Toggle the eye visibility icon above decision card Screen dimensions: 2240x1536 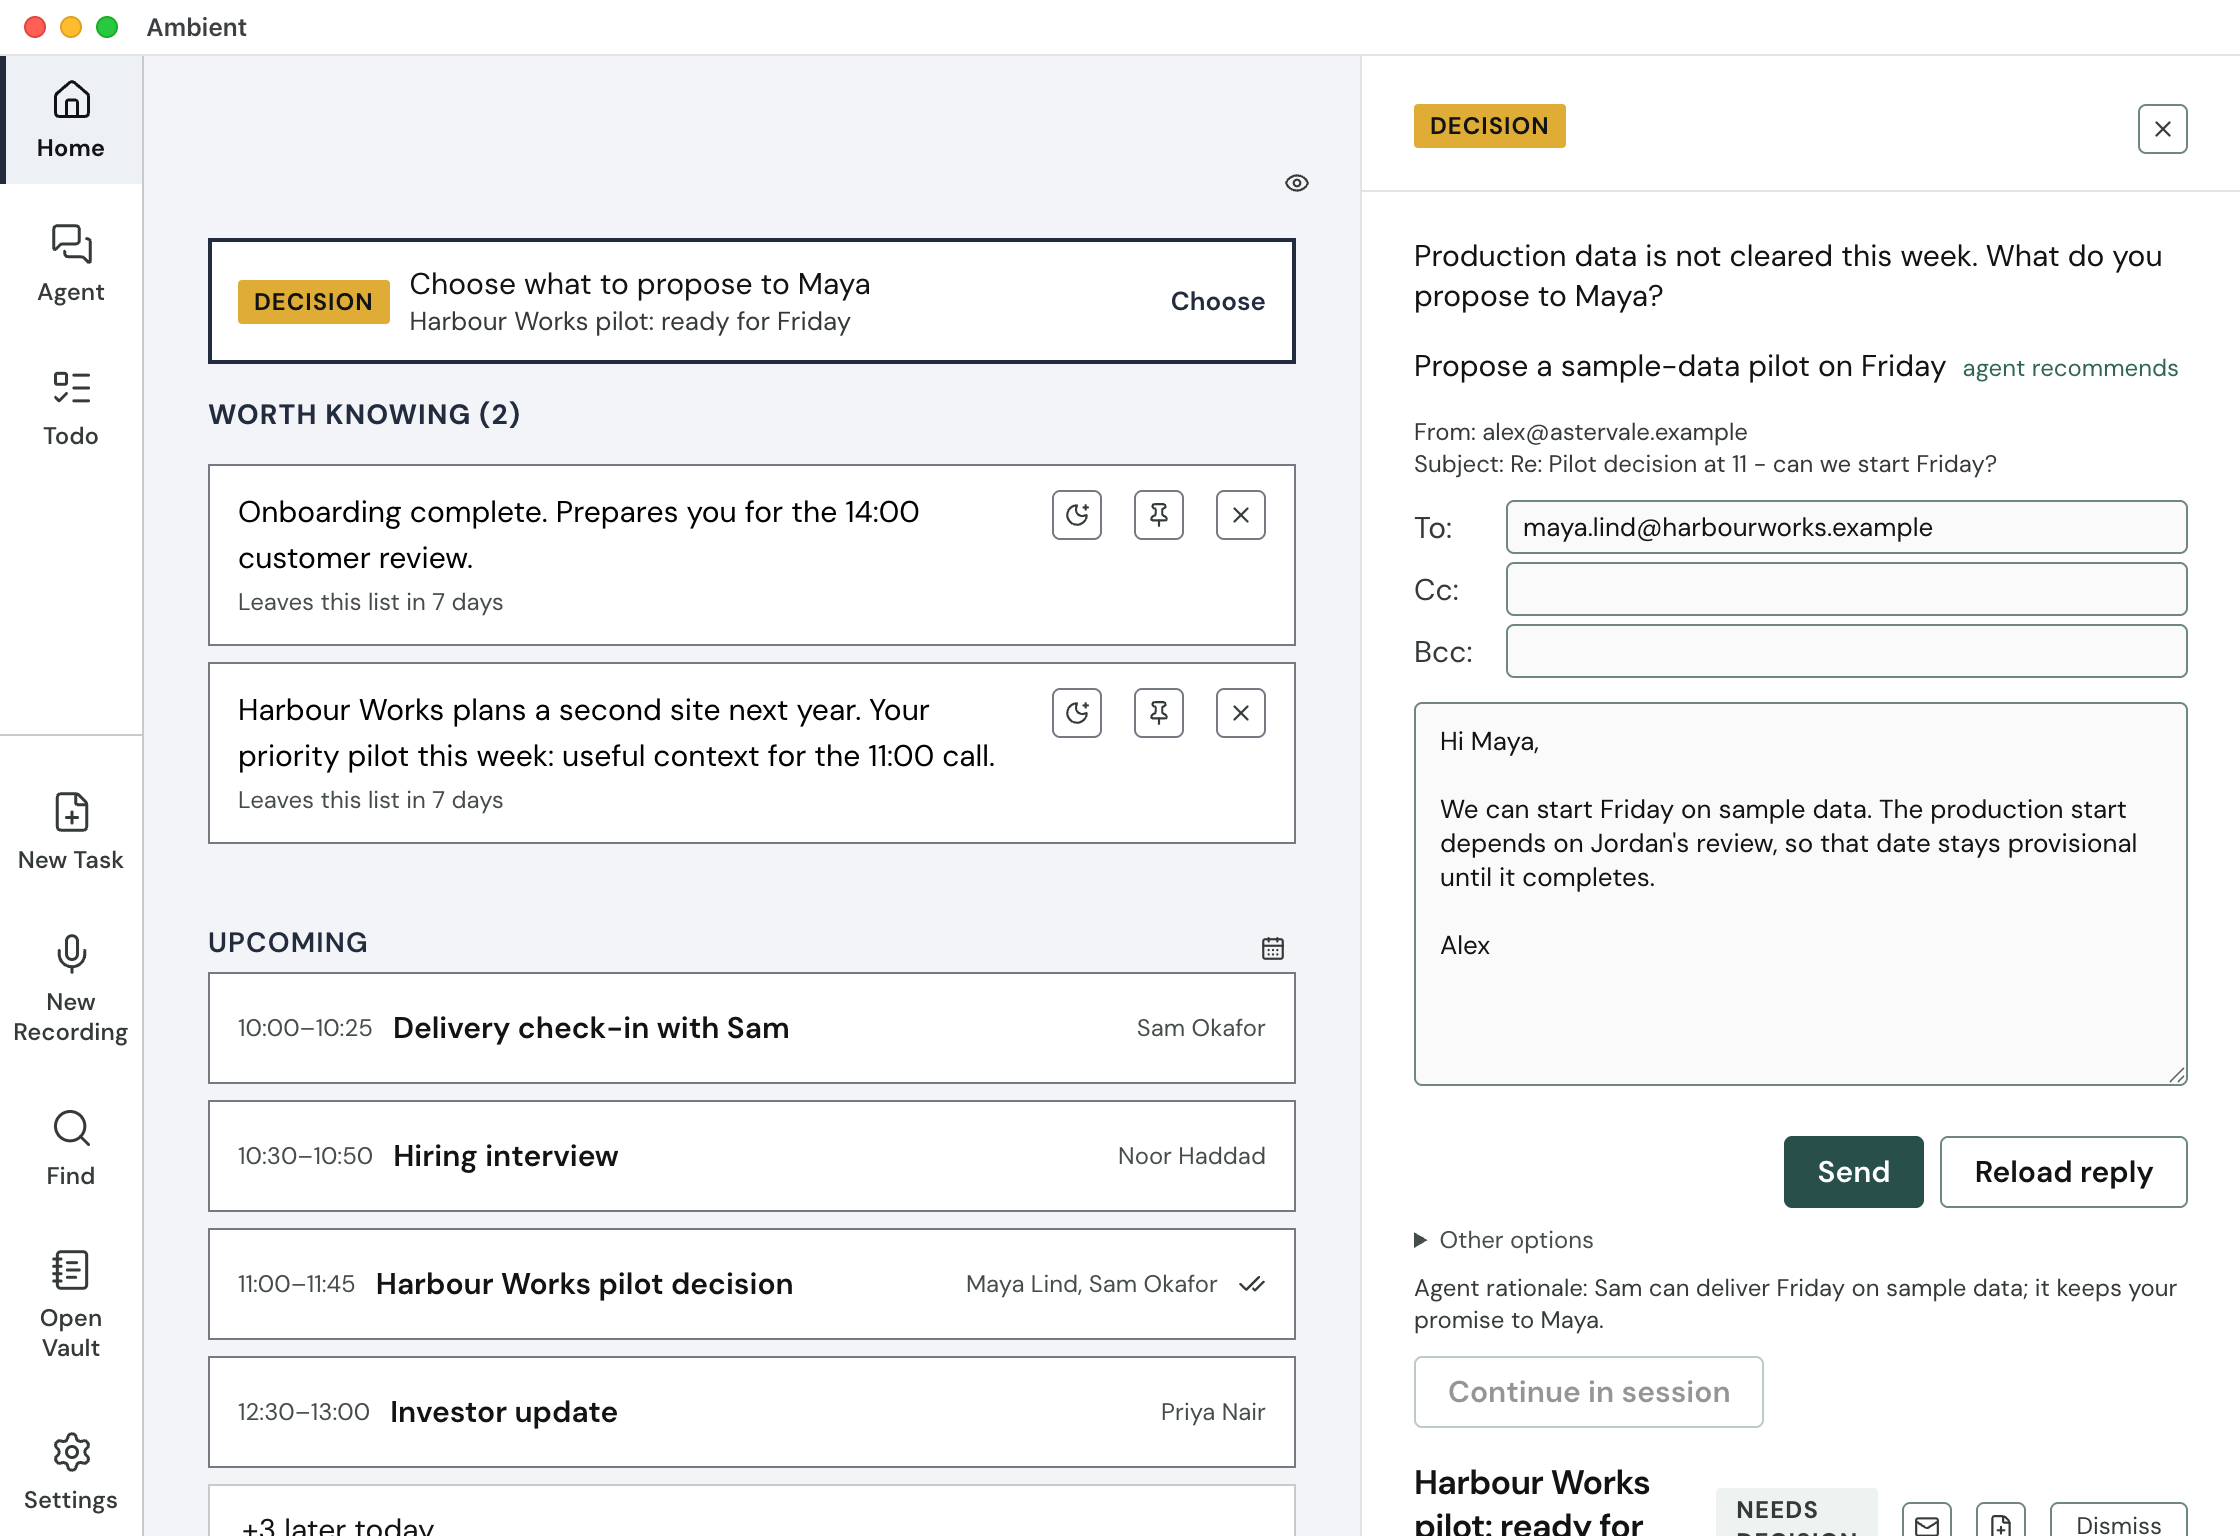click(1296, 183)
